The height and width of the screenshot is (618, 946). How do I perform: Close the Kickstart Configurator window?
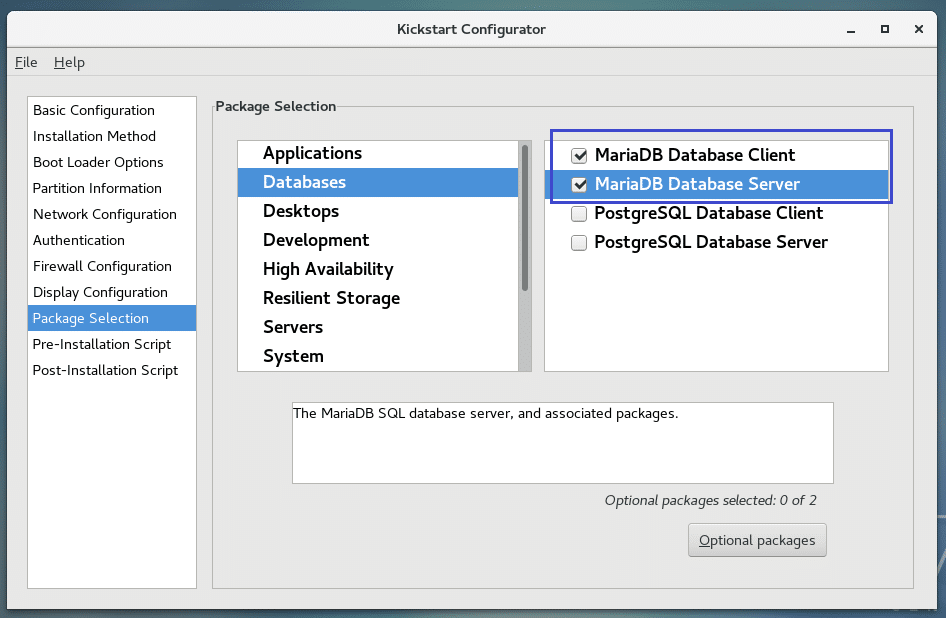(917, 29)
